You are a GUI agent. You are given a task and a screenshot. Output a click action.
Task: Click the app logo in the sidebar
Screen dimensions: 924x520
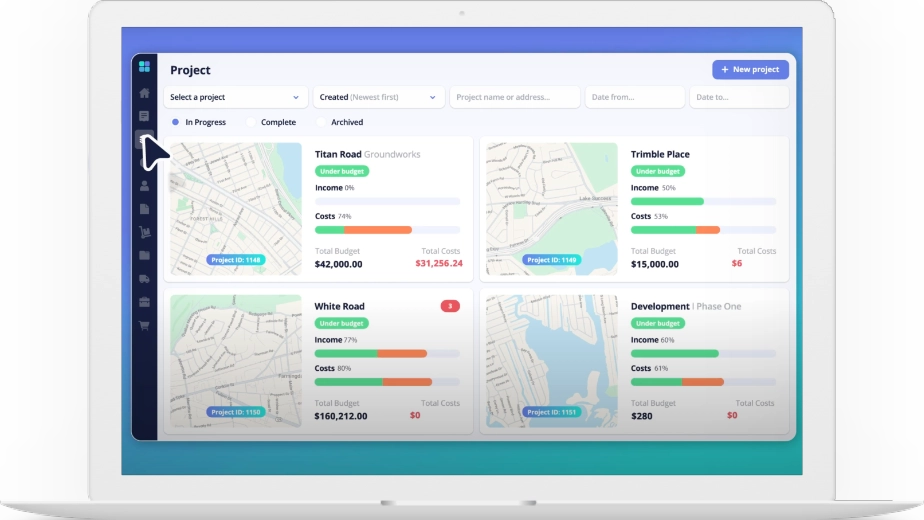click(144, 67)
